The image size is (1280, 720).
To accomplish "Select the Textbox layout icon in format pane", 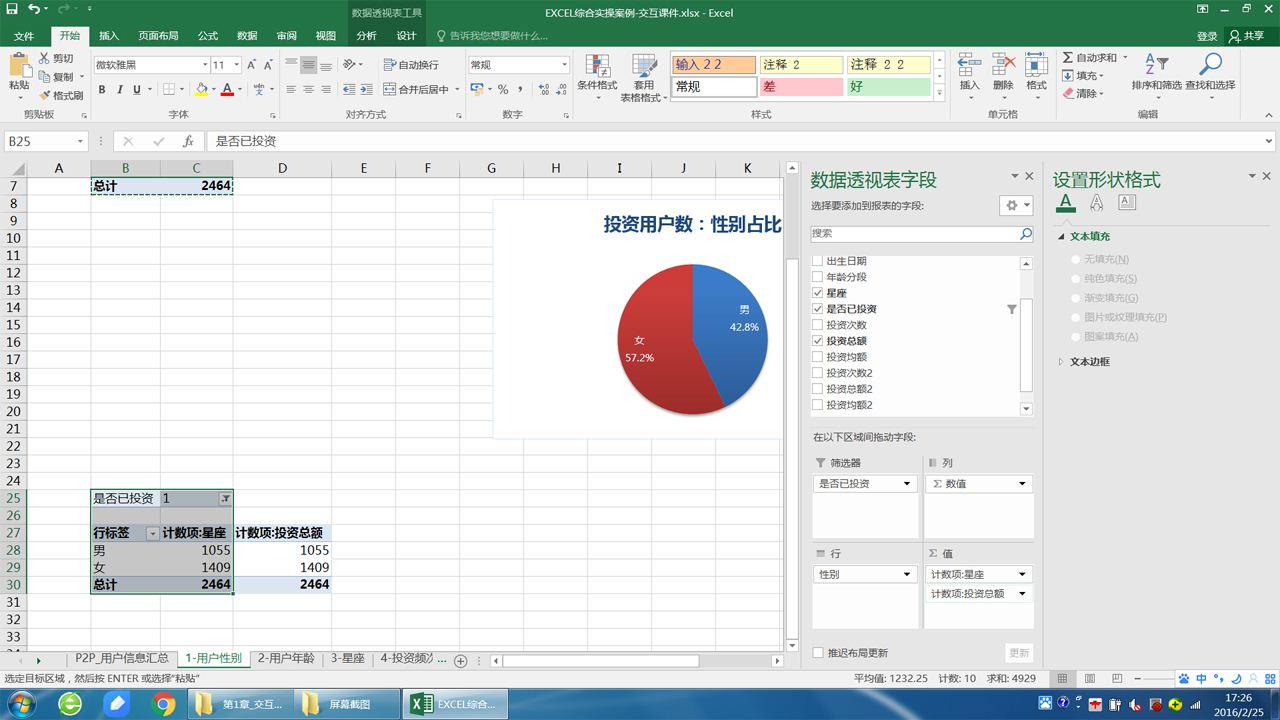I will 1127,202.
